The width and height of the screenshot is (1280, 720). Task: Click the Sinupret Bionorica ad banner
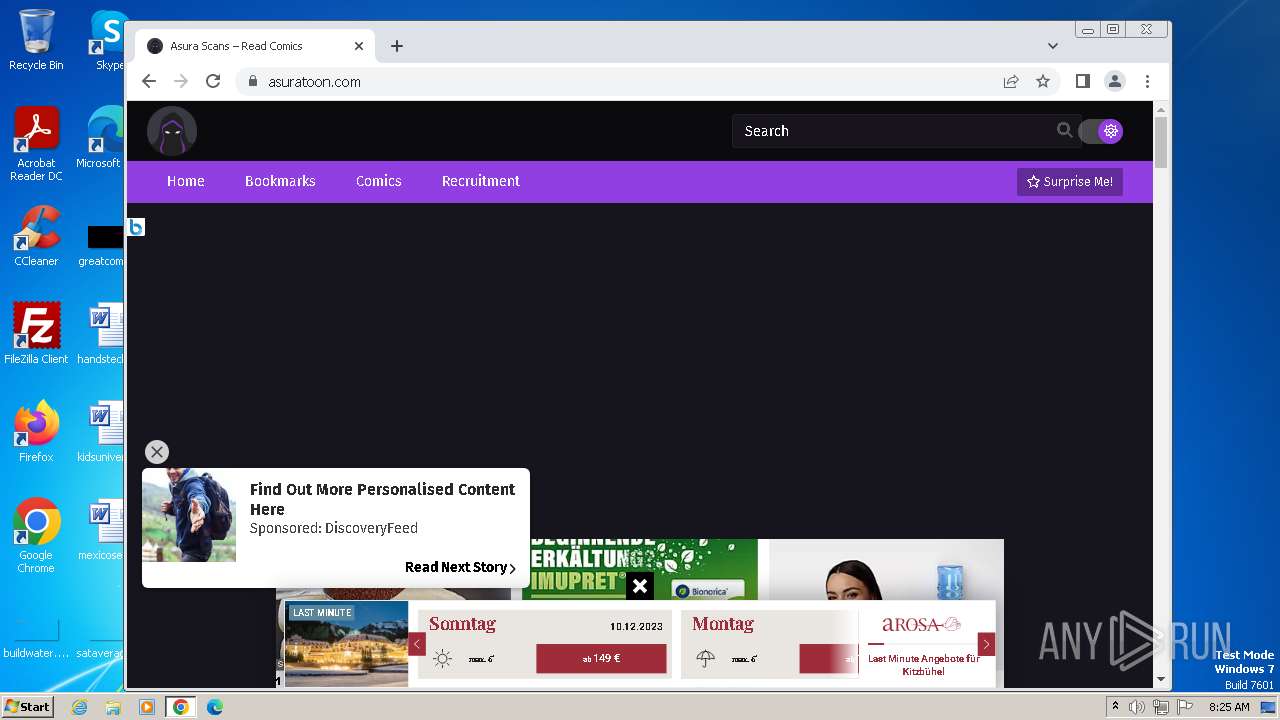point(640,569)
